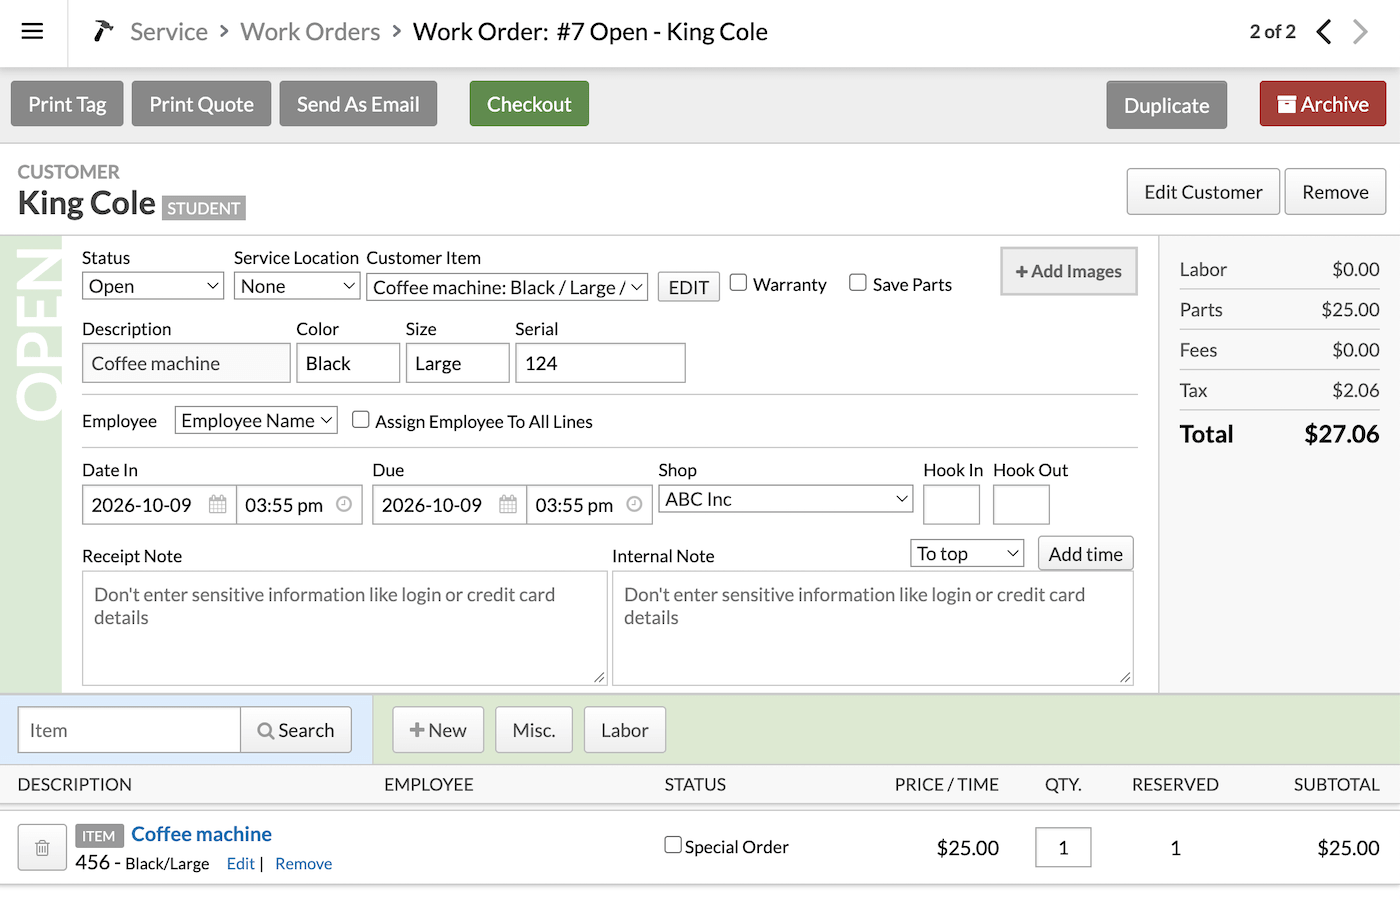Open the Due time clock icon
This screenshot has width=1400, height=899.
tap(634, 505)
